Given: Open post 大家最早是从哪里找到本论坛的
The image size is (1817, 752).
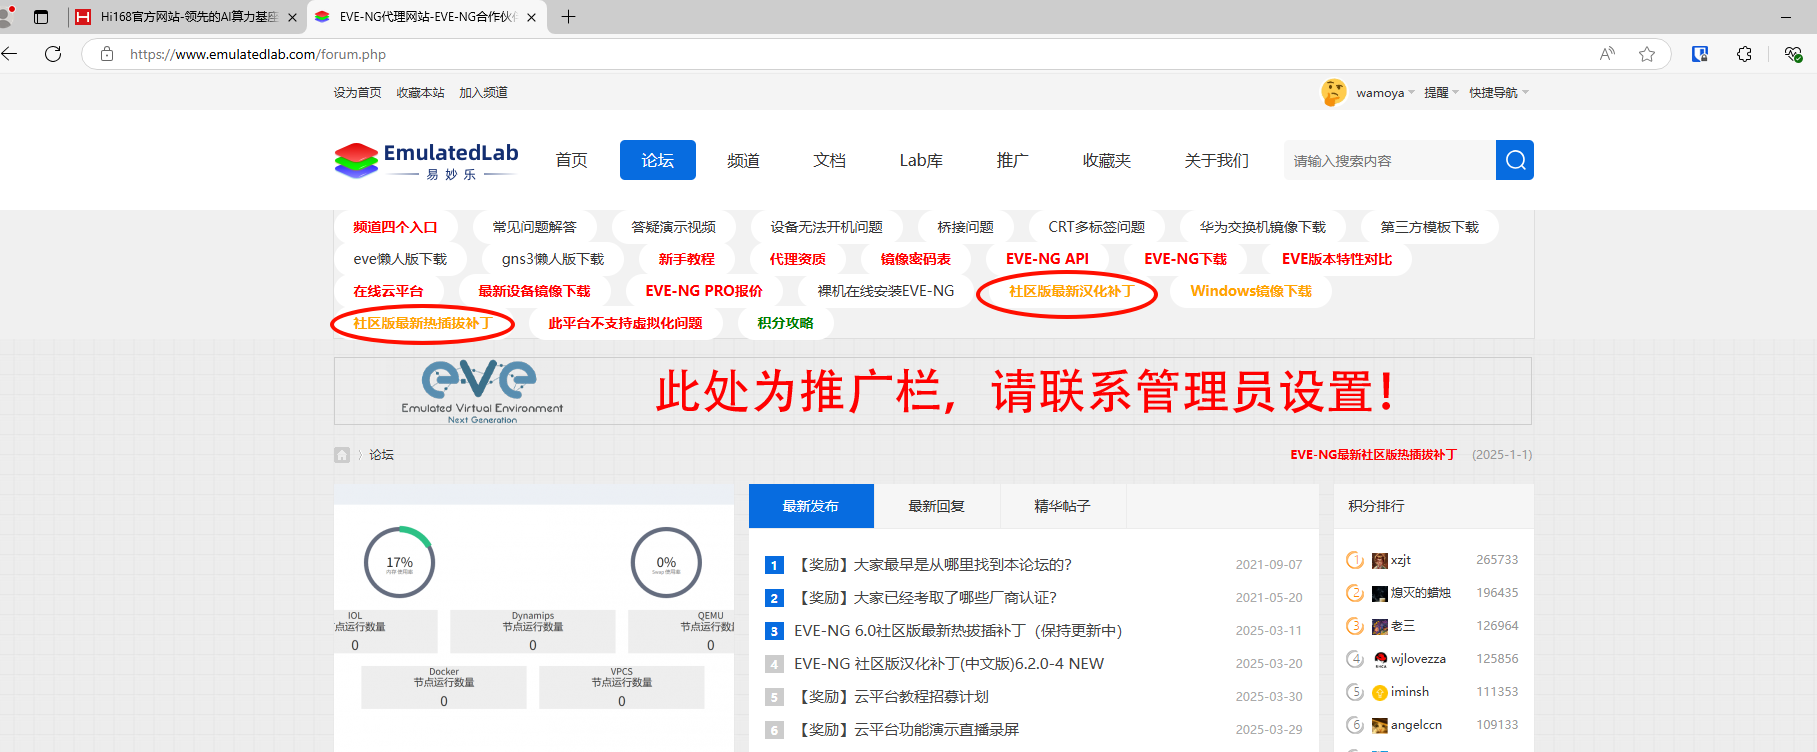Looking at the screenshot, I should pos(933,565).
